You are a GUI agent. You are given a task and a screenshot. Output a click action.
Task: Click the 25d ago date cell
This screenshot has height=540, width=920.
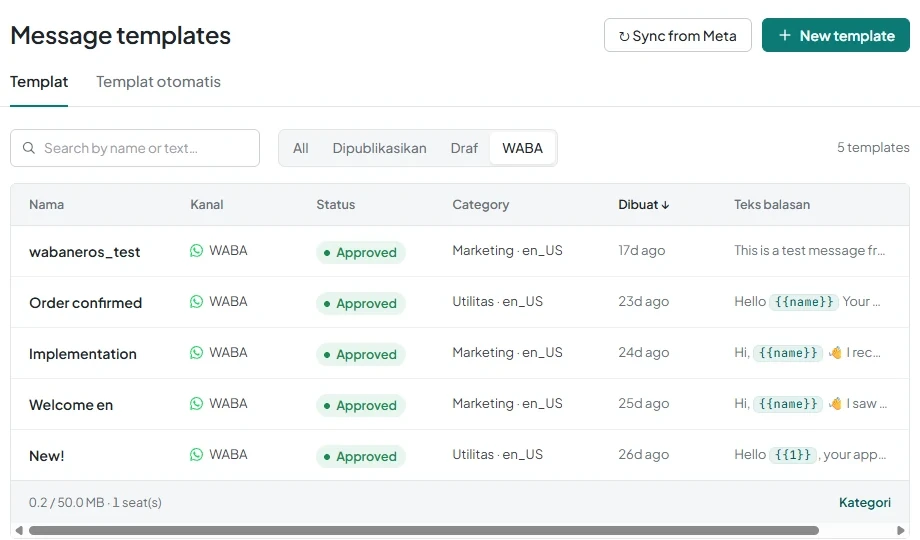click(x=643, y=404)
